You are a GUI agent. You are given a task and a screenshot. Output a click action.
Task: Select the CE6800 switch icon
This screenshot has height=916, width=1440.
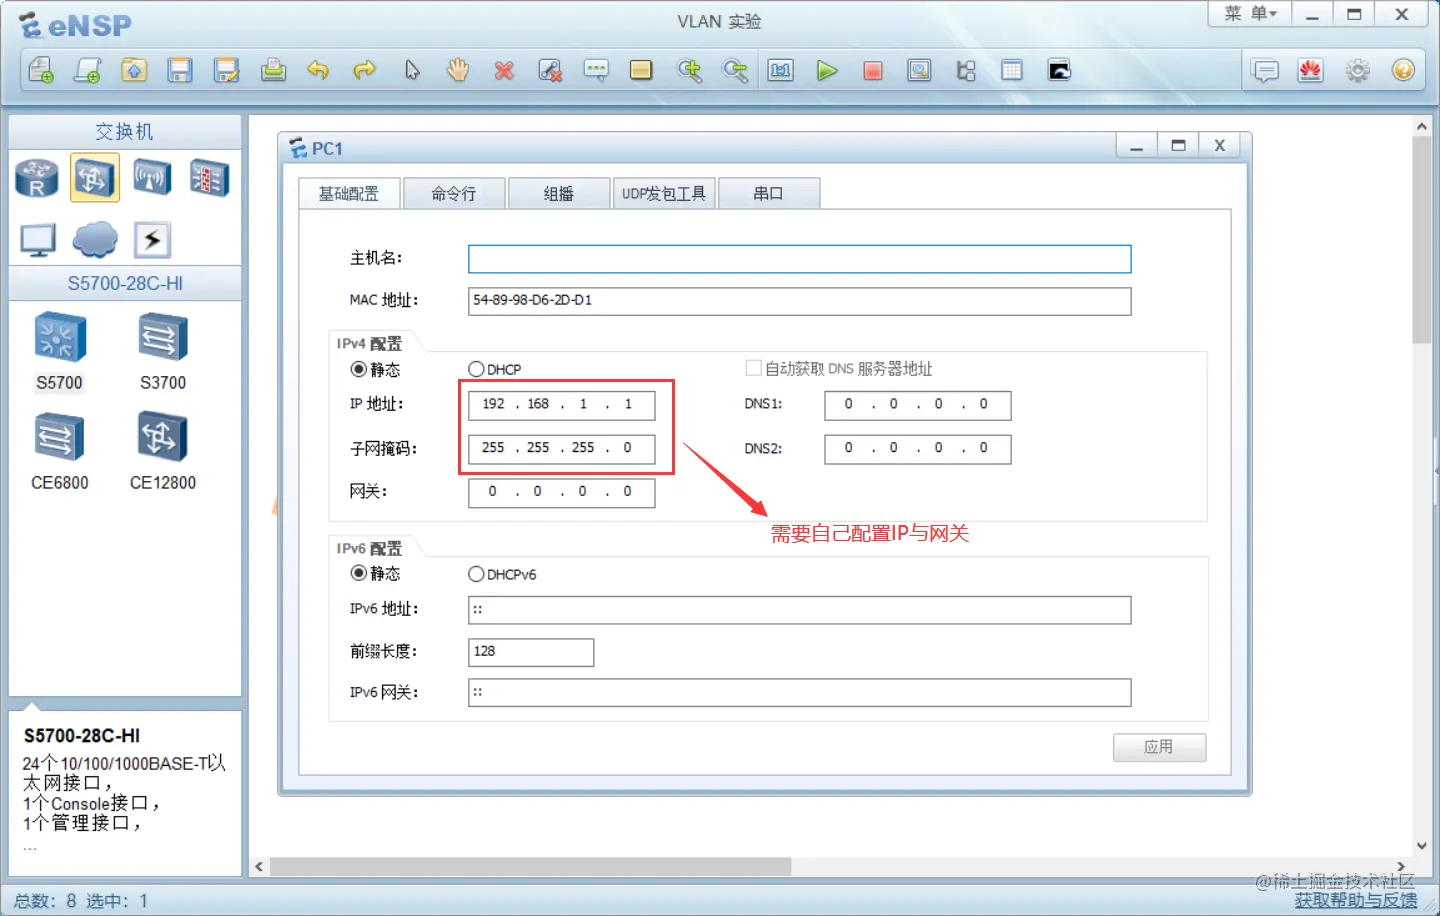tap(58, 437)
